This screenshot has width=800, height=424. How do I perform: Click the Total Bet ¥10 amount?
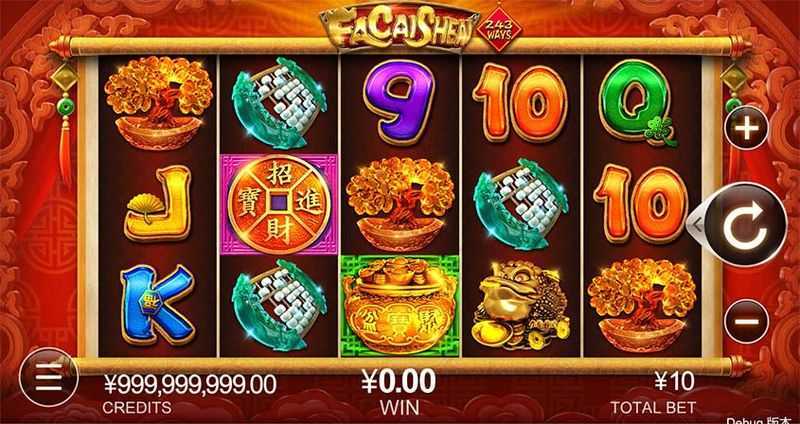click(x=673, y=381)
